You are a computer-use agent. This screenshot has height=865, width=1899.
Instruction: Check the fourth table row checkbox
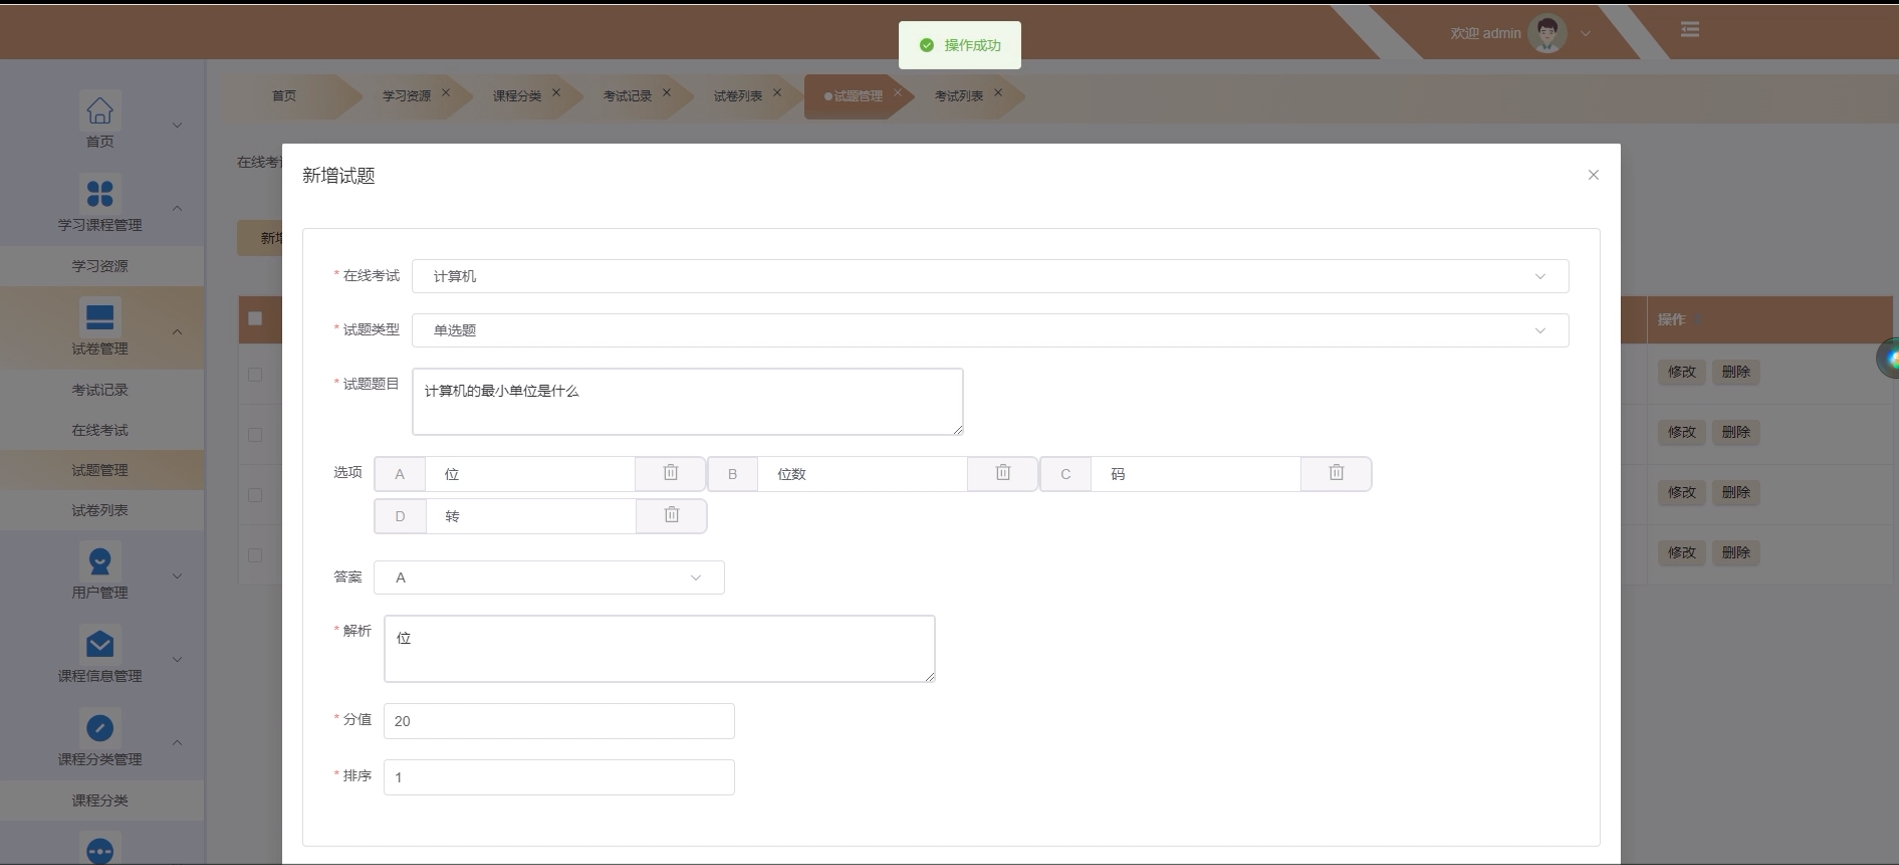[x=255, y=555]
